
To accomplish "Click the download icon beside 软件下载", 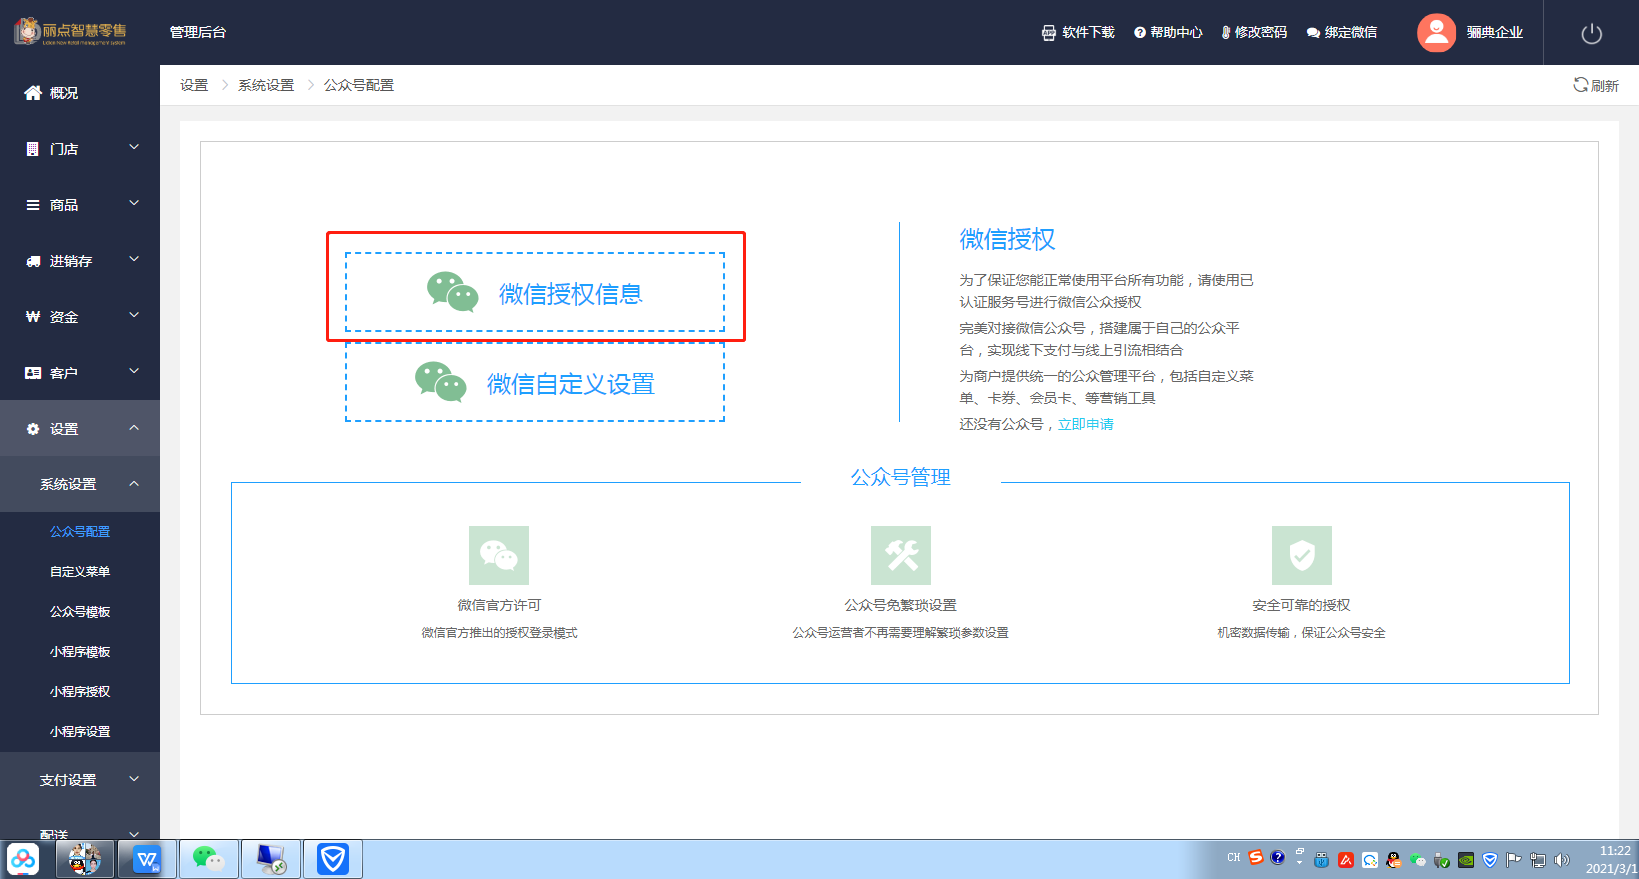I will (x=1049, y=33).
